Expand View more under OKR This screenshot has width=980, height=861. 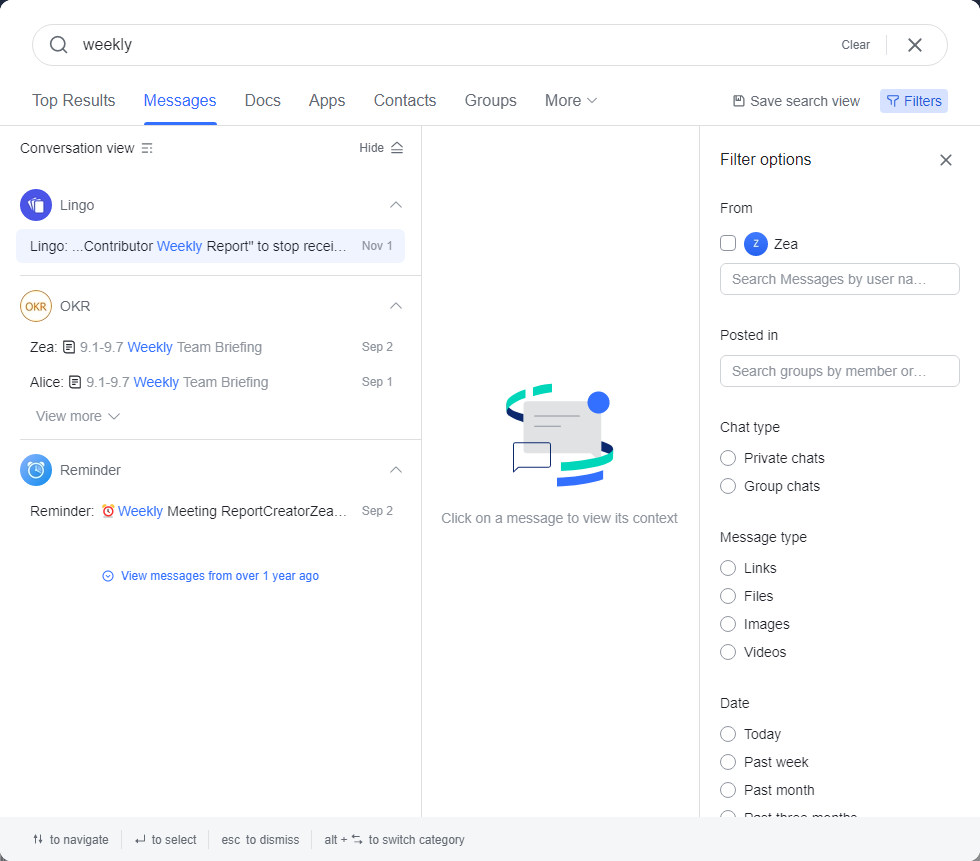pos(78,416)
